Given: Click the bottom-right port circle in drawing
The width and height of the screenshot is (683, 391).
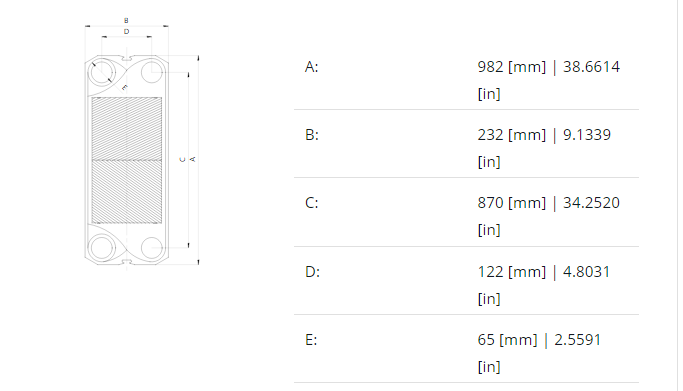Looking at the screenshot, I should point(152,248).
